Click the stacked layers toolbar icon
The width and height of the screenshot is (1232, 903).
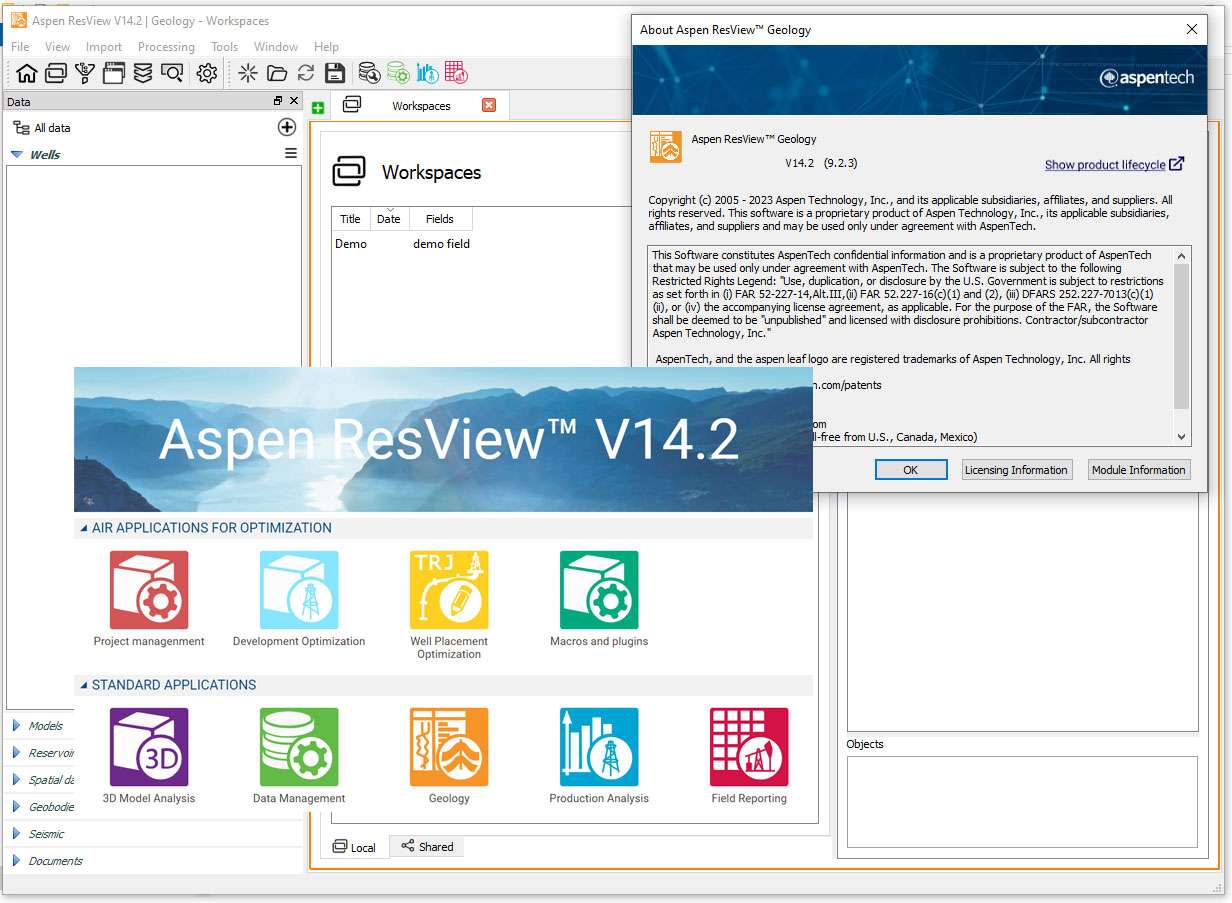(143, 73)
